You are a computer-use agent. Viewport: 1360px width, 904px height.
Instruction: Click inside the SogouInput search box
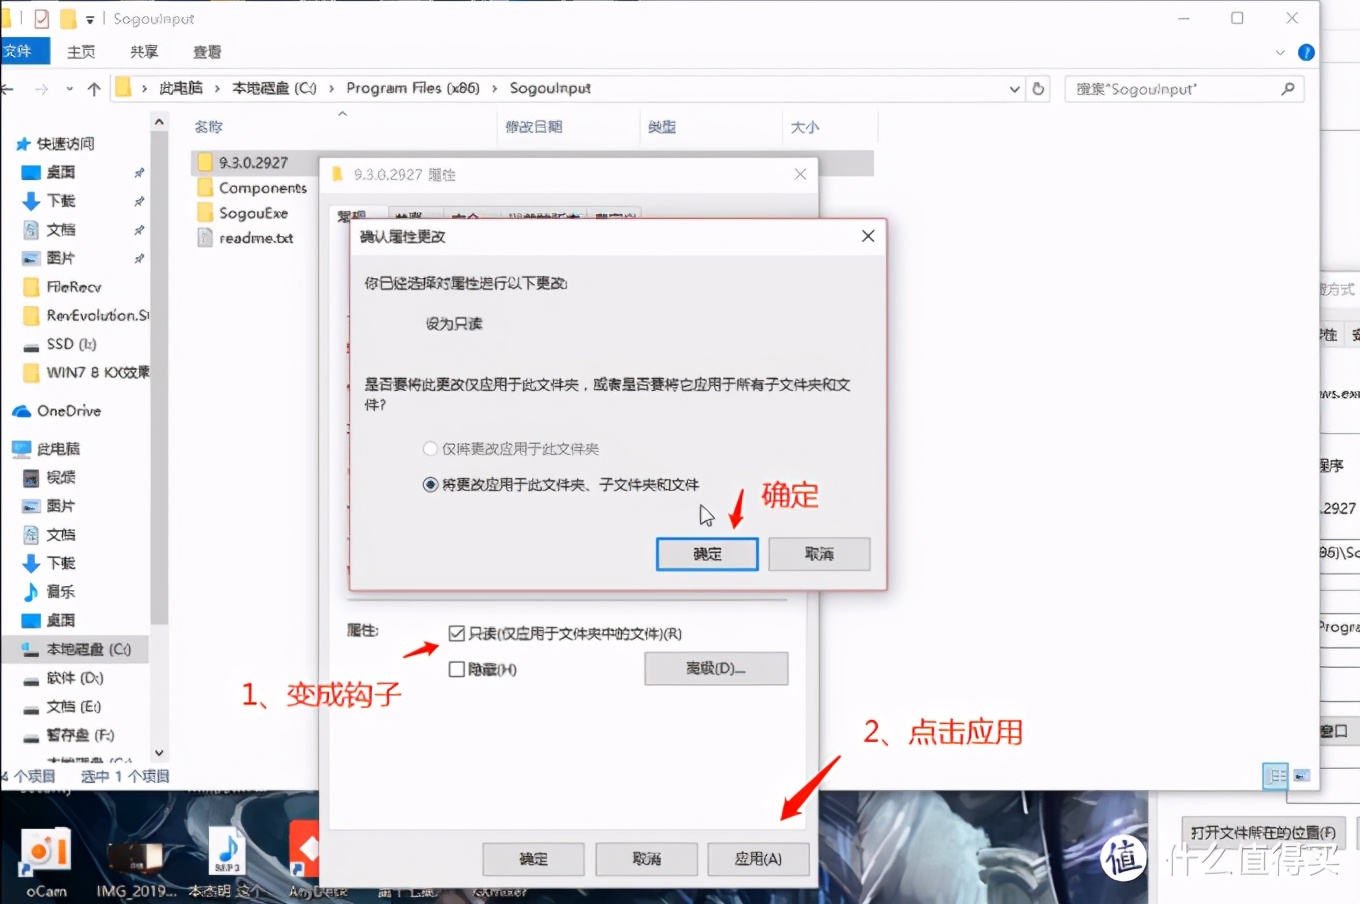click(1180, 88)
